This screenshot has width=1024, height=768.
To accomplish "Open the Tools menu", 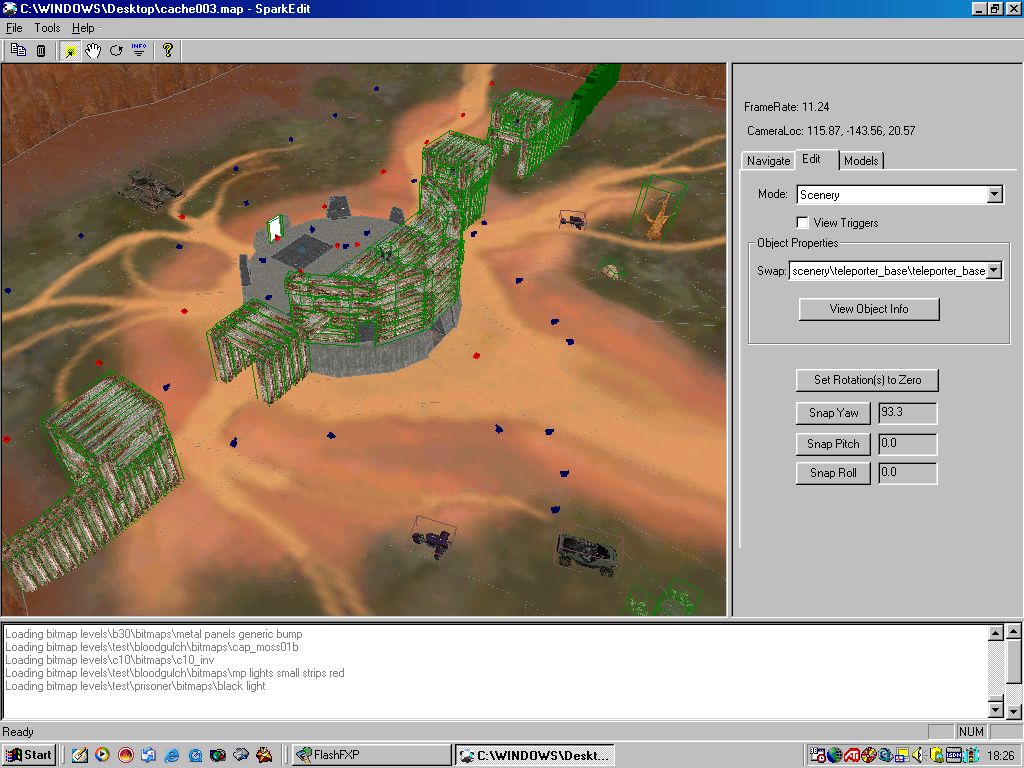I will [x=47, y=28].
